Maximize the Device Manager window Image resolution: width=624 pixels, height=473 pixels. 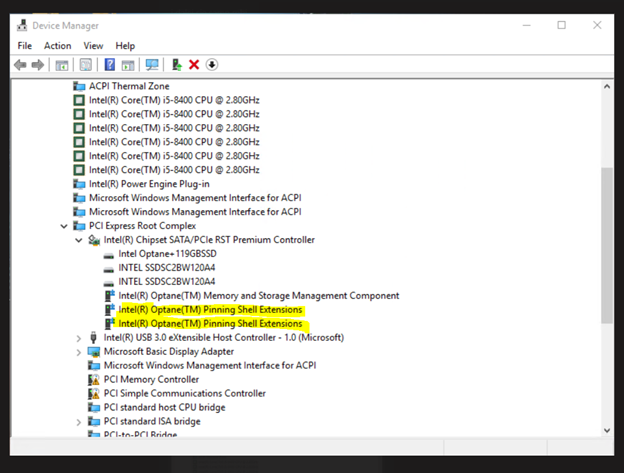click(562, 25)
